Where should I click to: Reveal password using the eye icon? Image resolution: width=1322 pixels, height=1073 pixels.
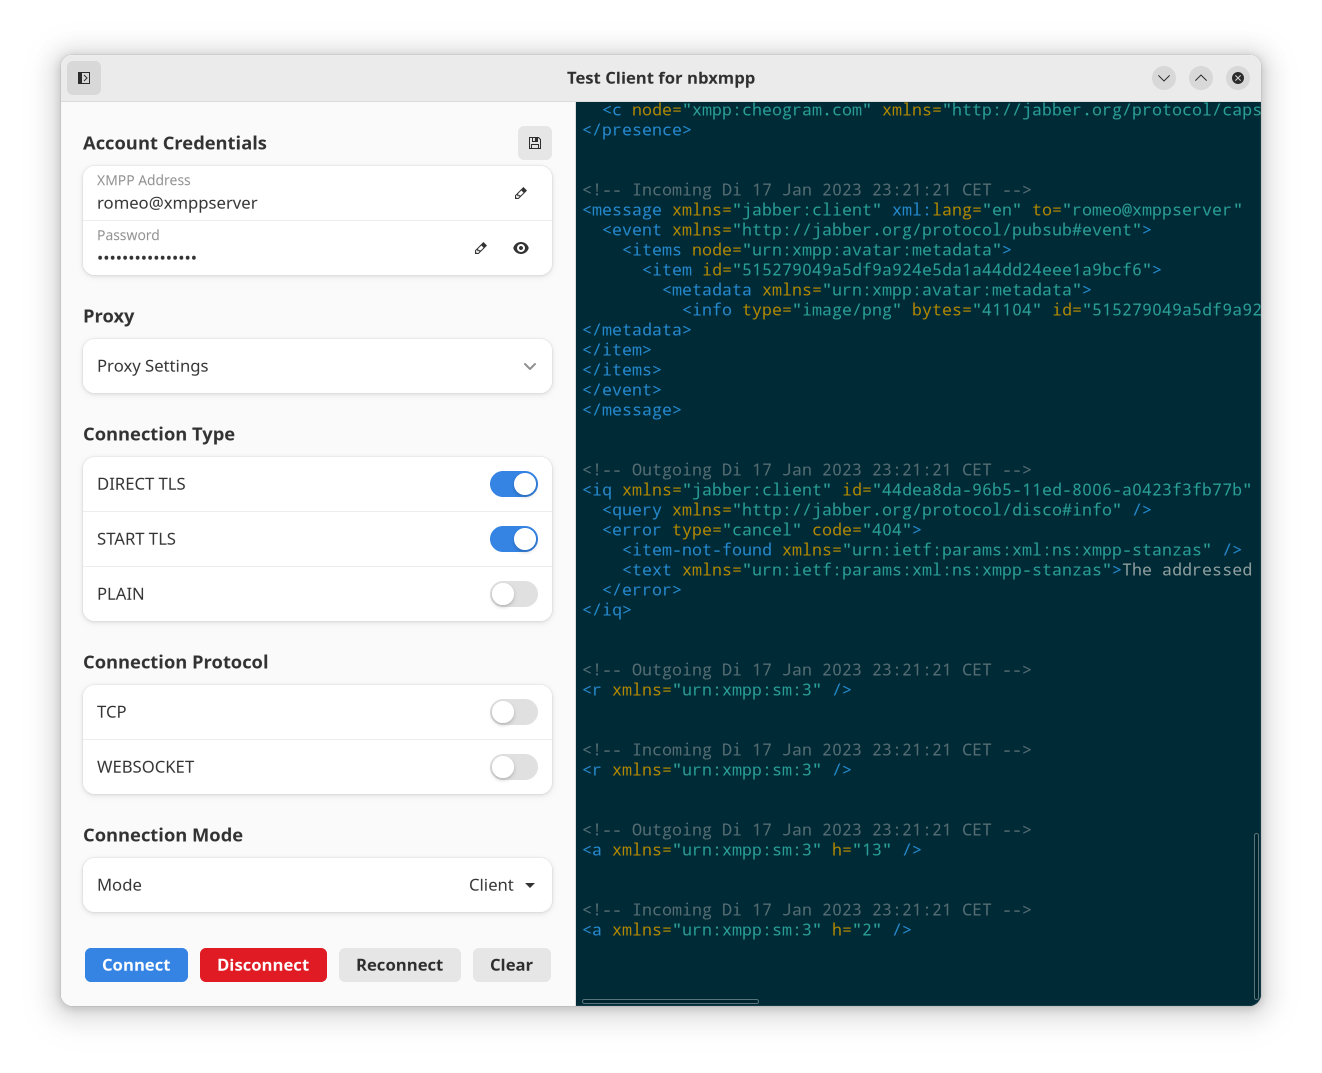click(x=521, y=248)
